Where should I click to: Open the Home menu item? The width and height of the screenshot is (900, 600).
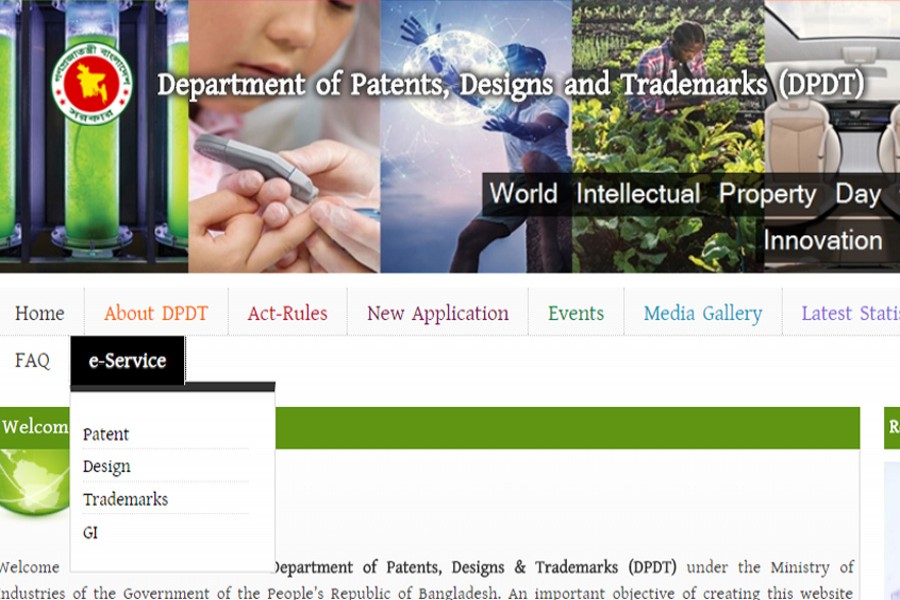(x=40, y=313)
